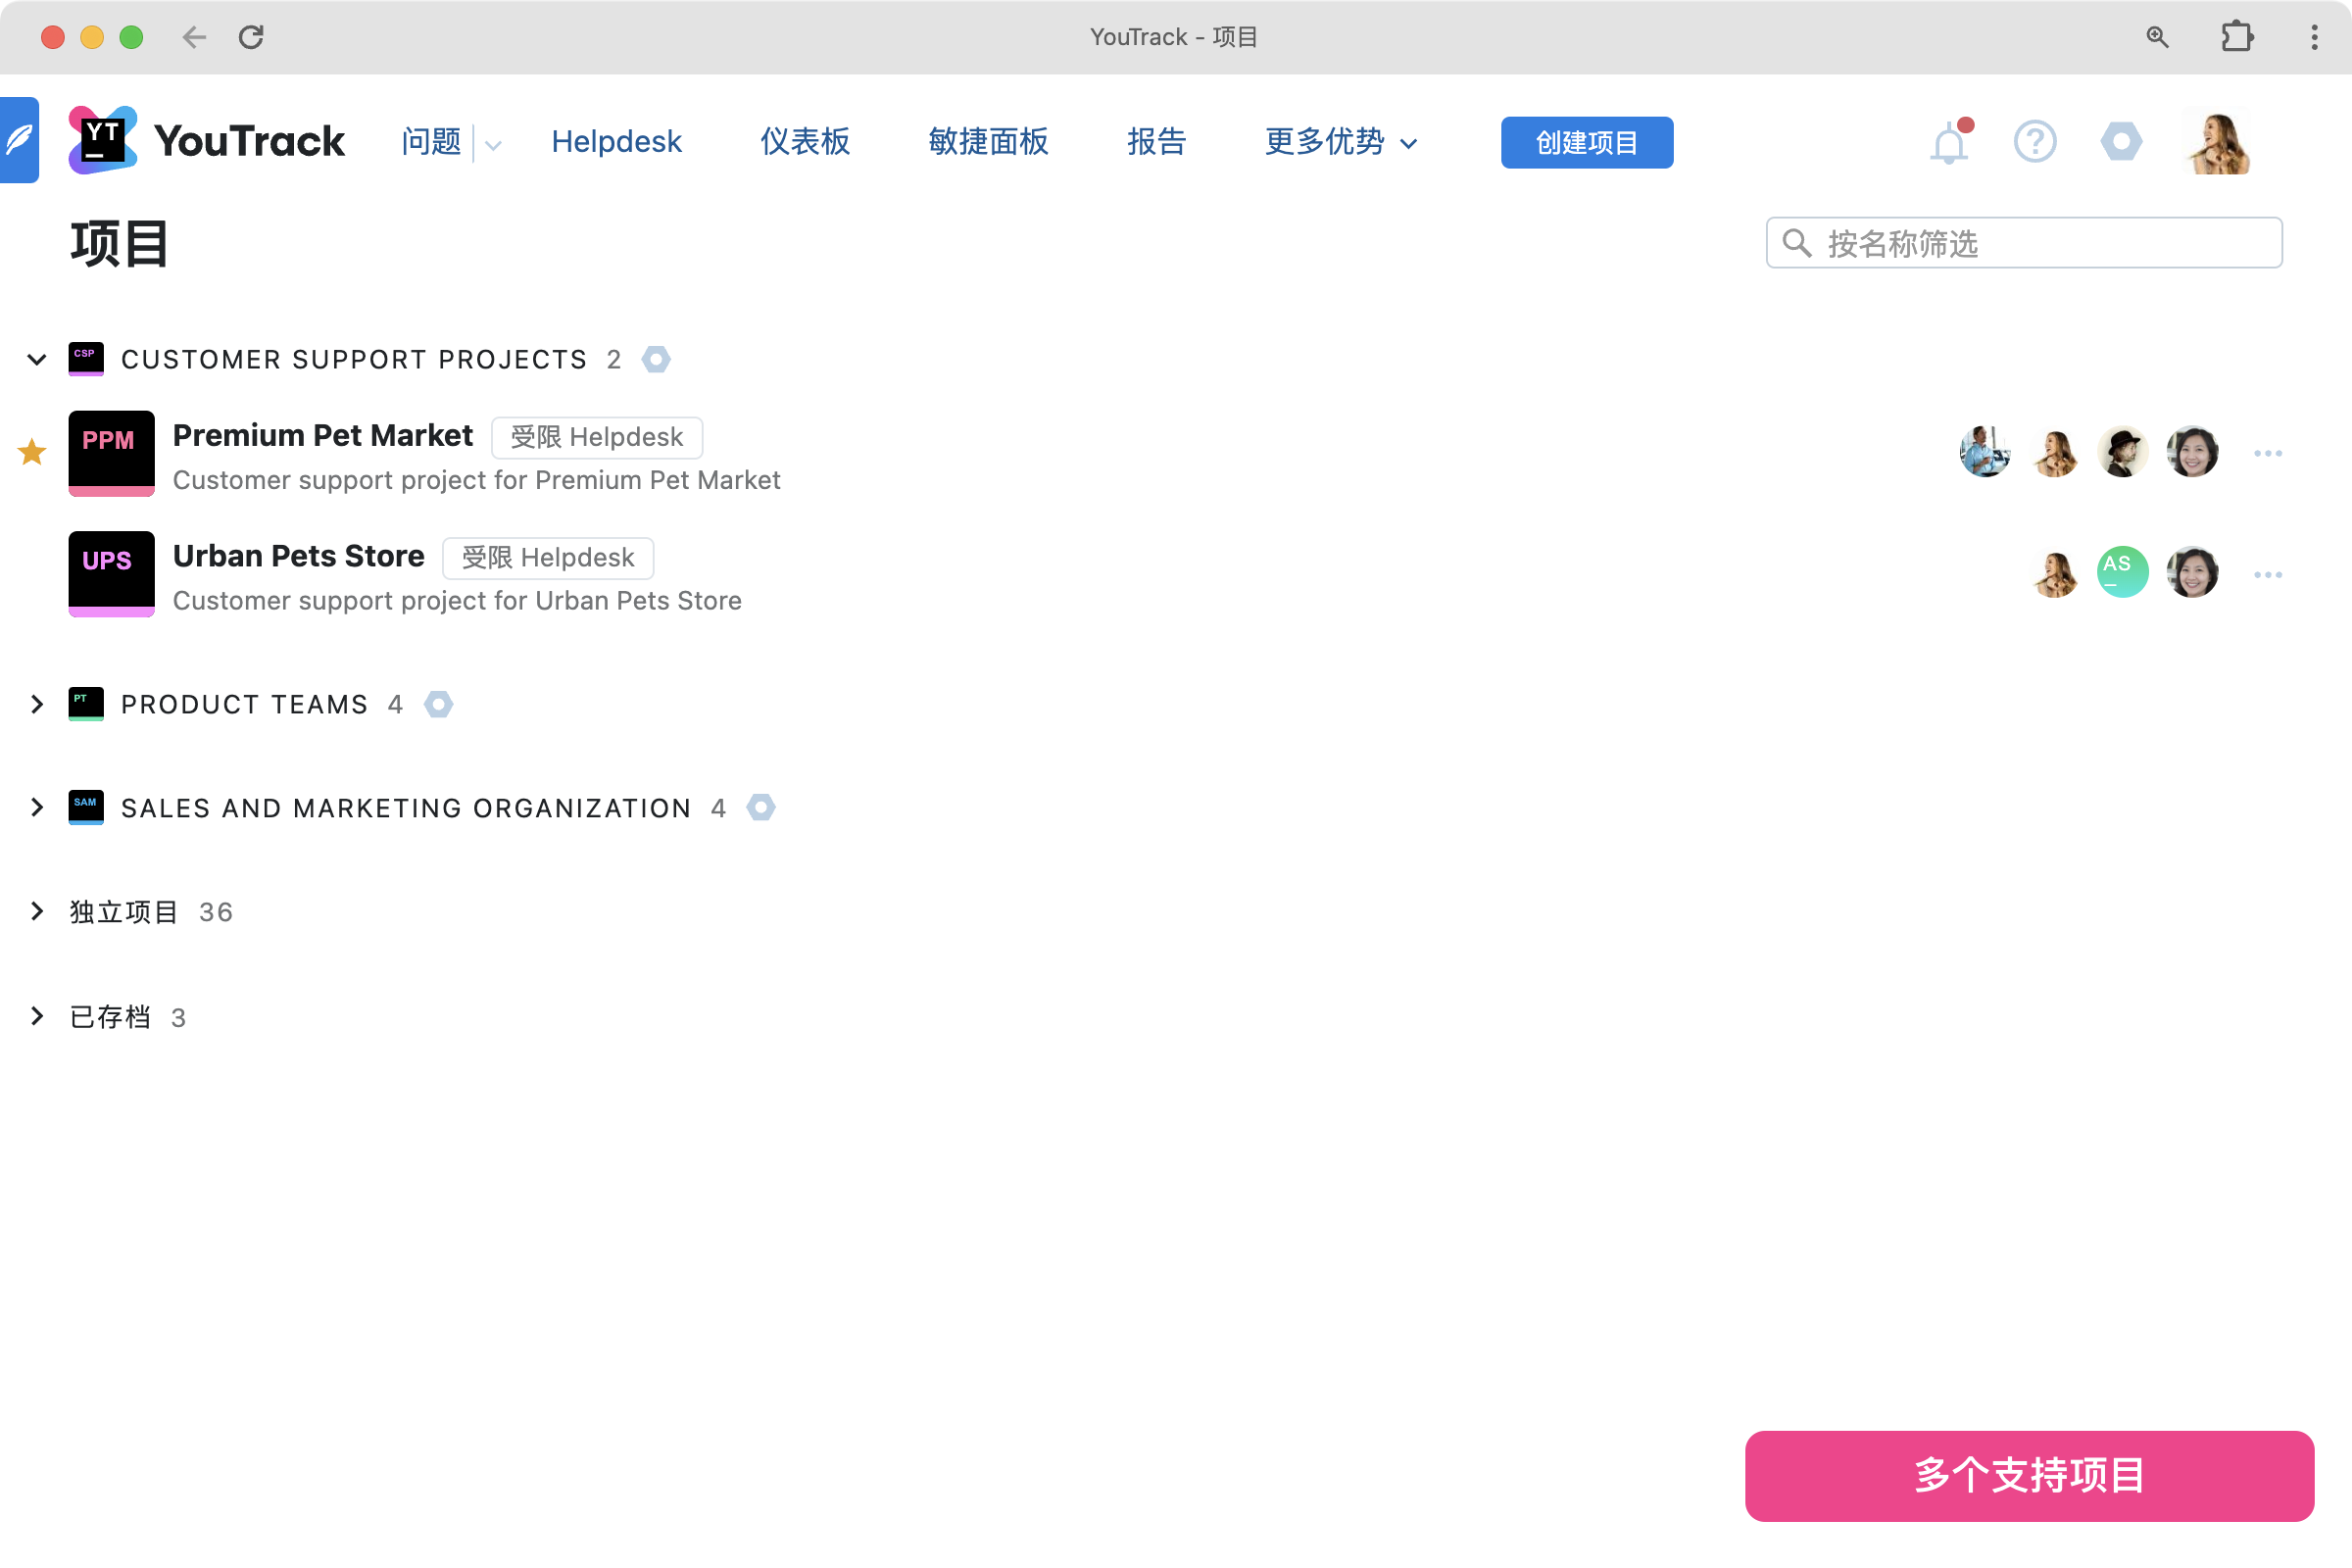
Task: Click the 创建项目 button
Action: click(1586, 142)
